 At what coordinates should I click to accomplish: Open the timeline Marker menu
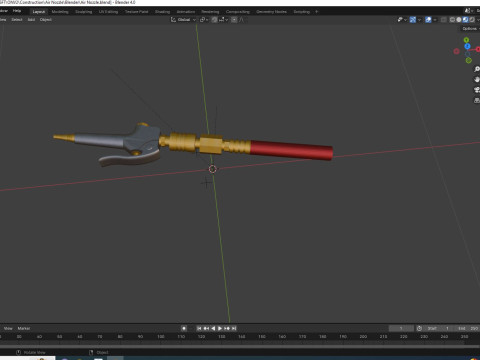24,328
